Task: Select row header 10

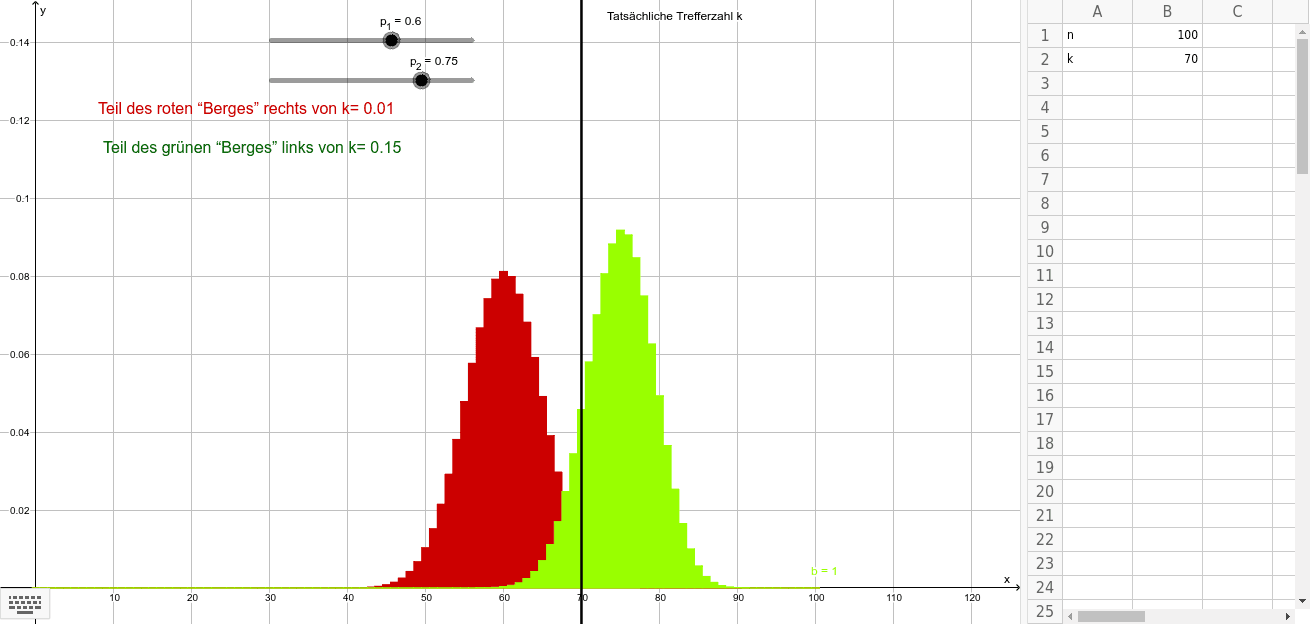Action: [1045, 251]
